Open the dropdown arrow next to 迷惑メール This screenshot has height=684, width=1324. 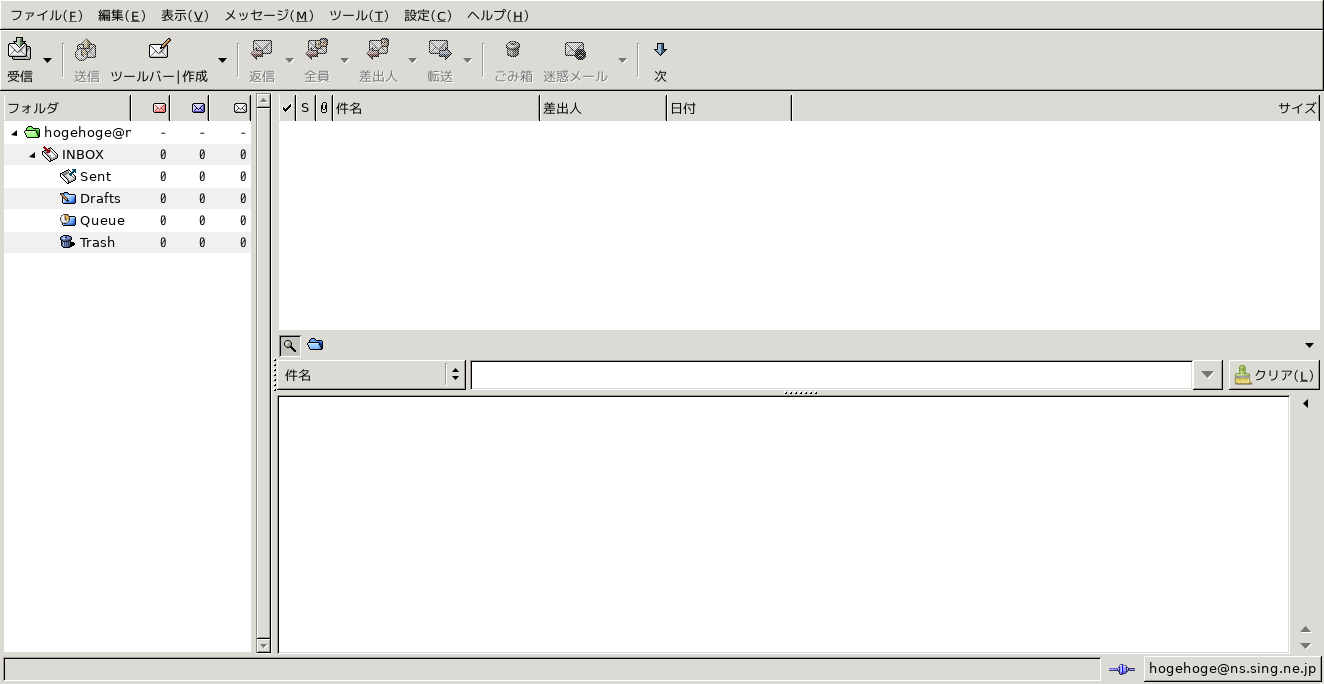point(622,61)
